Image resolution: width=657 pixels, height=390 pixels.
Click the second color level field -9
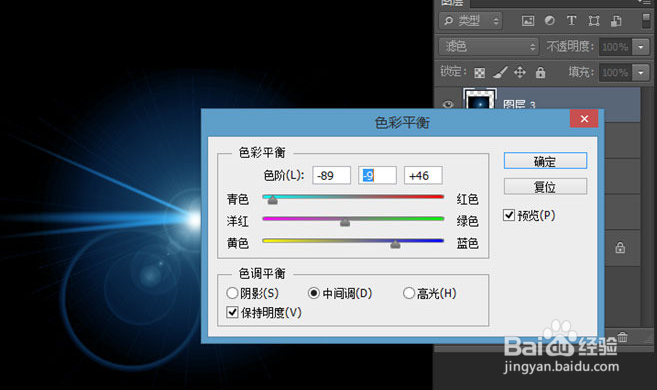click(x=377, y=175)
